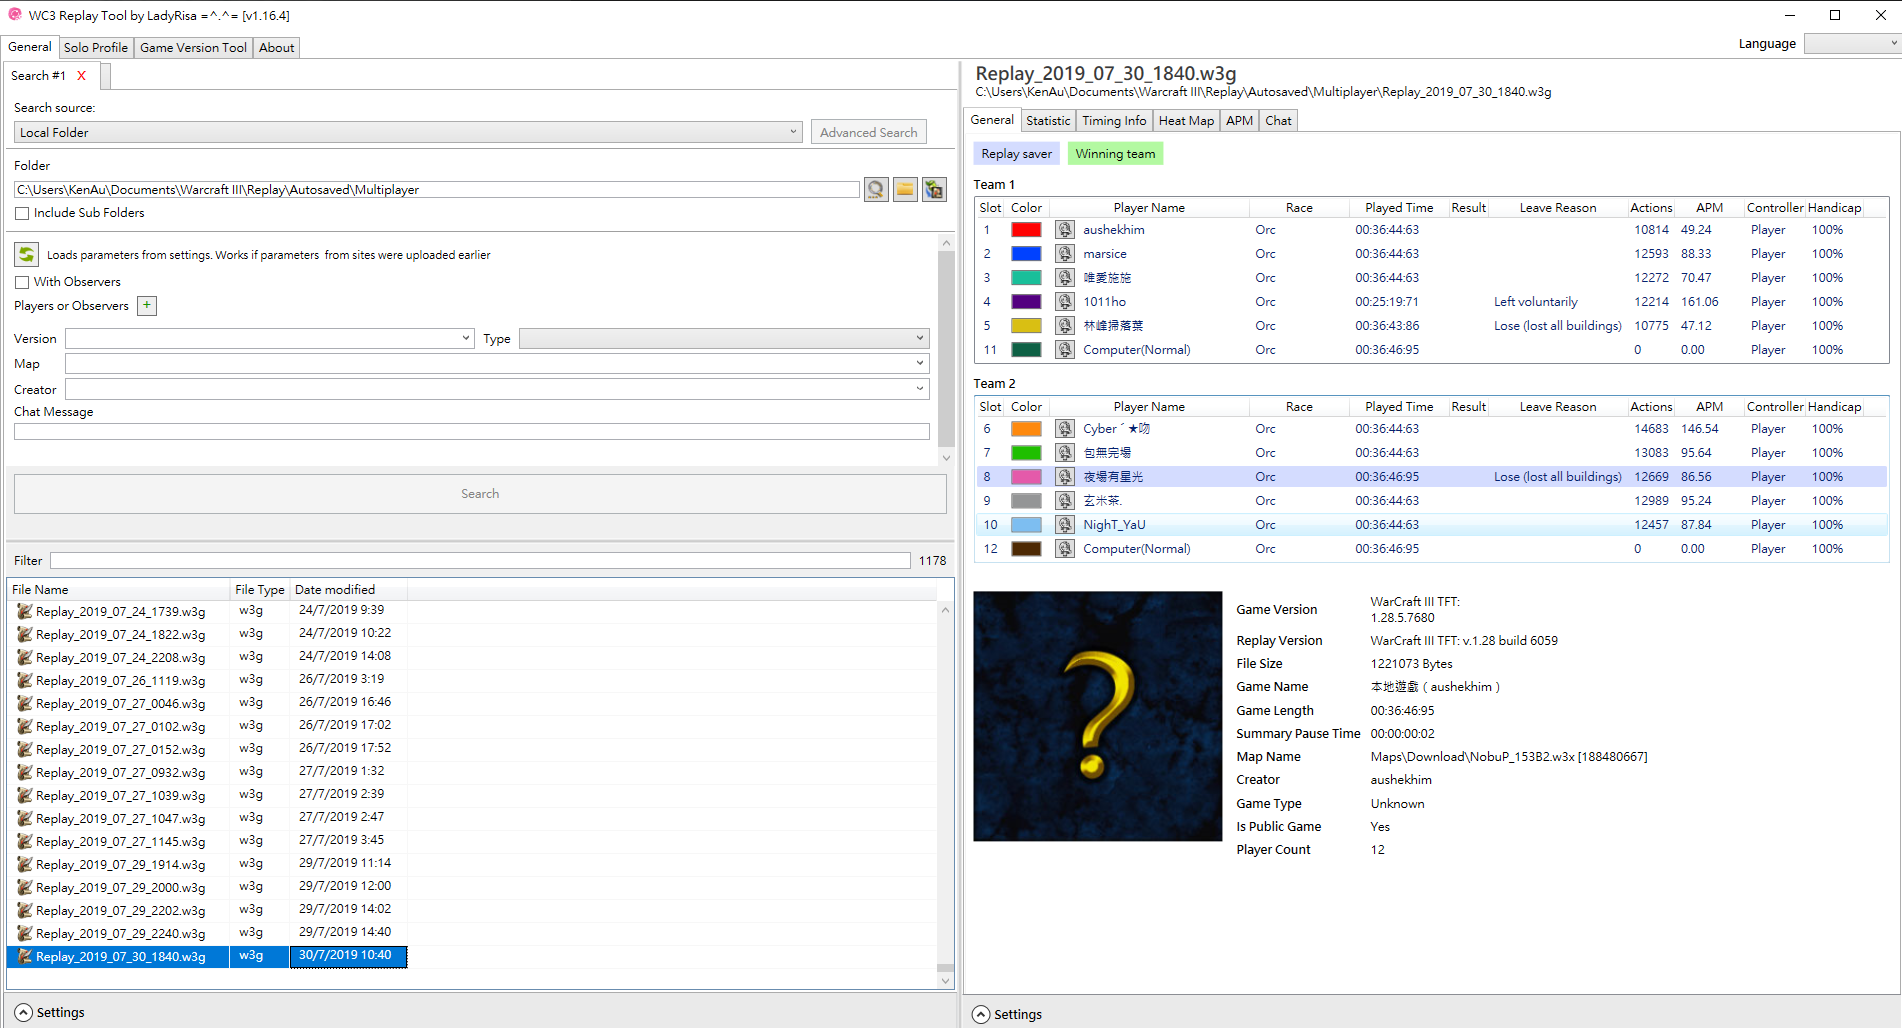Switch to the Heat Map tab
Screen dimensions: 1902x1028
pos(1186,121)
